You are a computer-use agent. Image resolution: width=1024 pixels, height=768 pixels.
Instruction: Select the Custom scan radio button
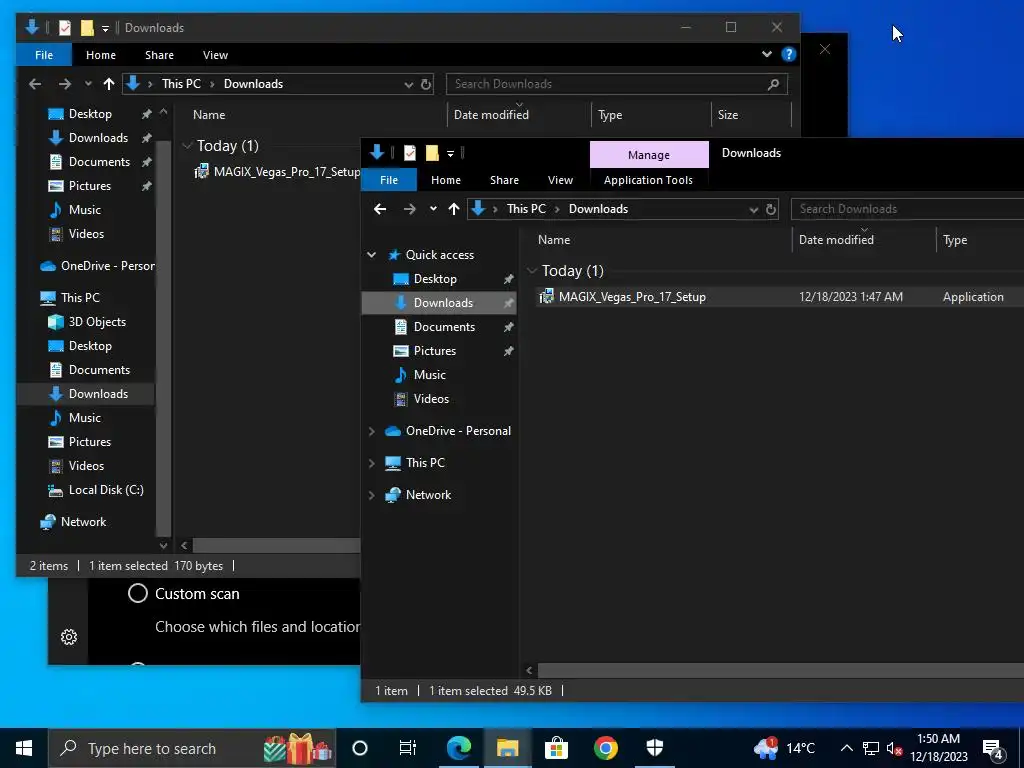(x=138, y=594)
